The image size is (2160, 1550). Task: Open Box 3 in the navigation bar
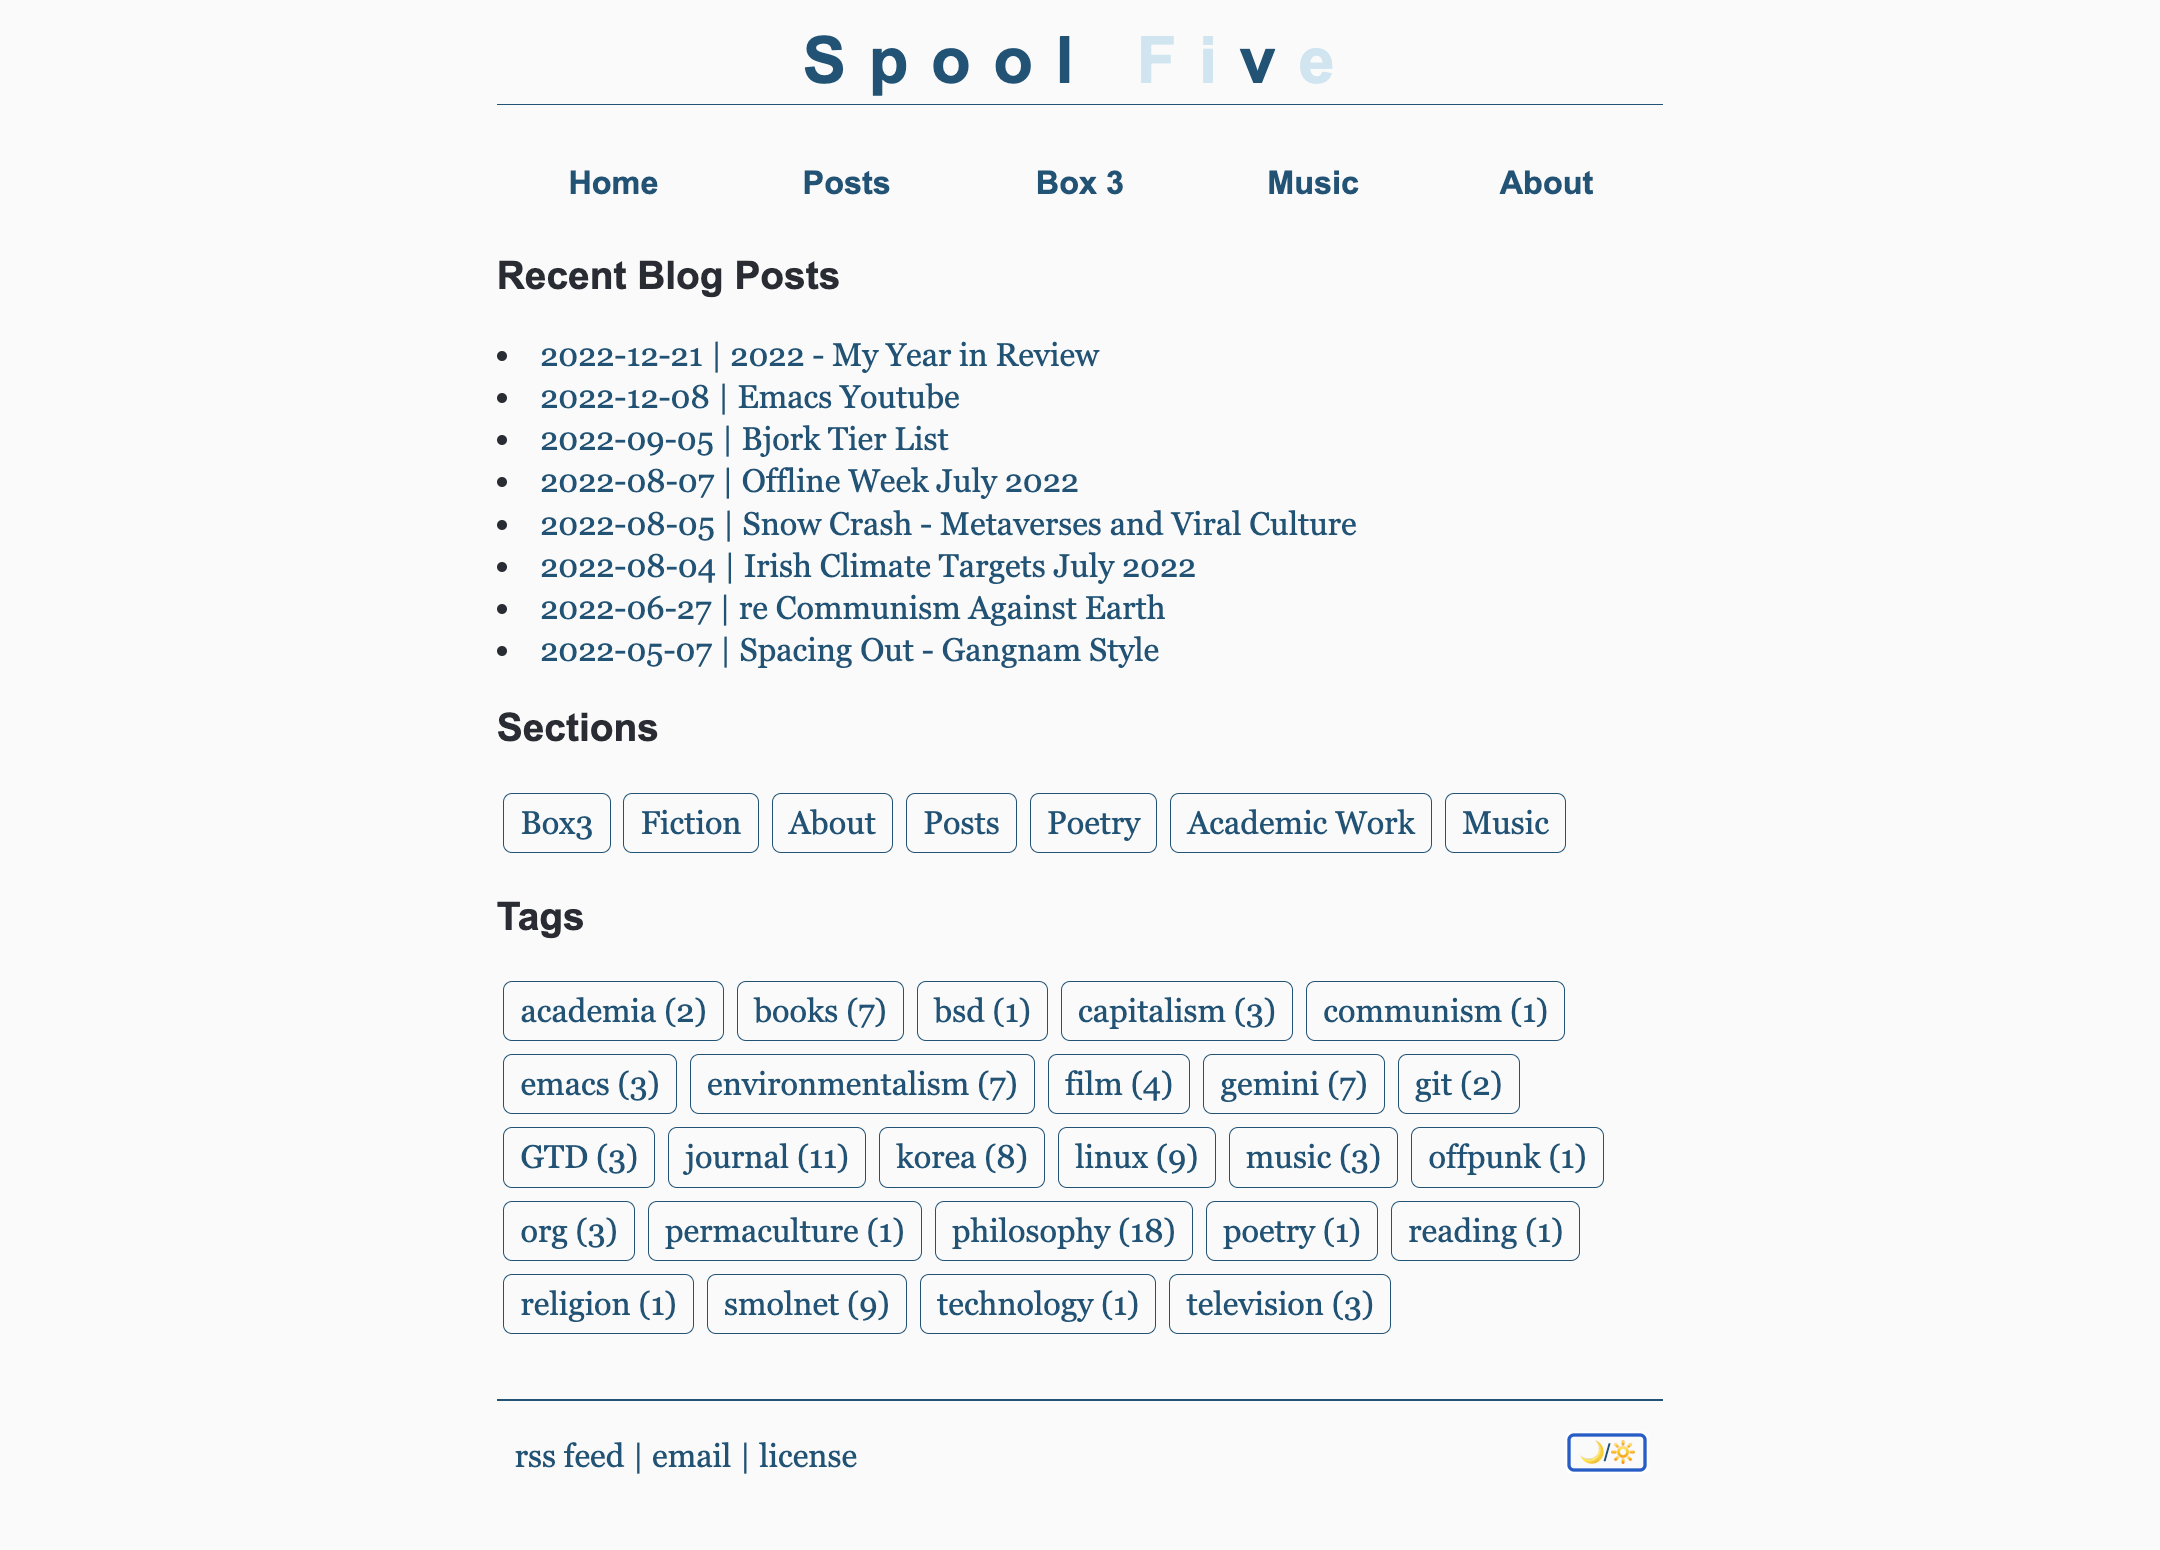[x=1079, y=183]
